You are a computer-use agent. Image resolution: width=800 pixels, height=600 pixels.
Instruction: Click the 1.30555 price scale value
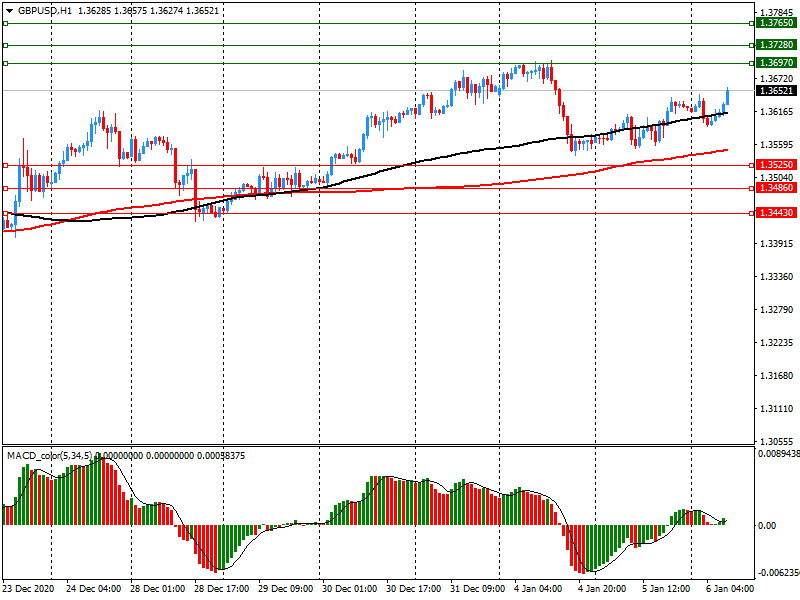[777, 442]
